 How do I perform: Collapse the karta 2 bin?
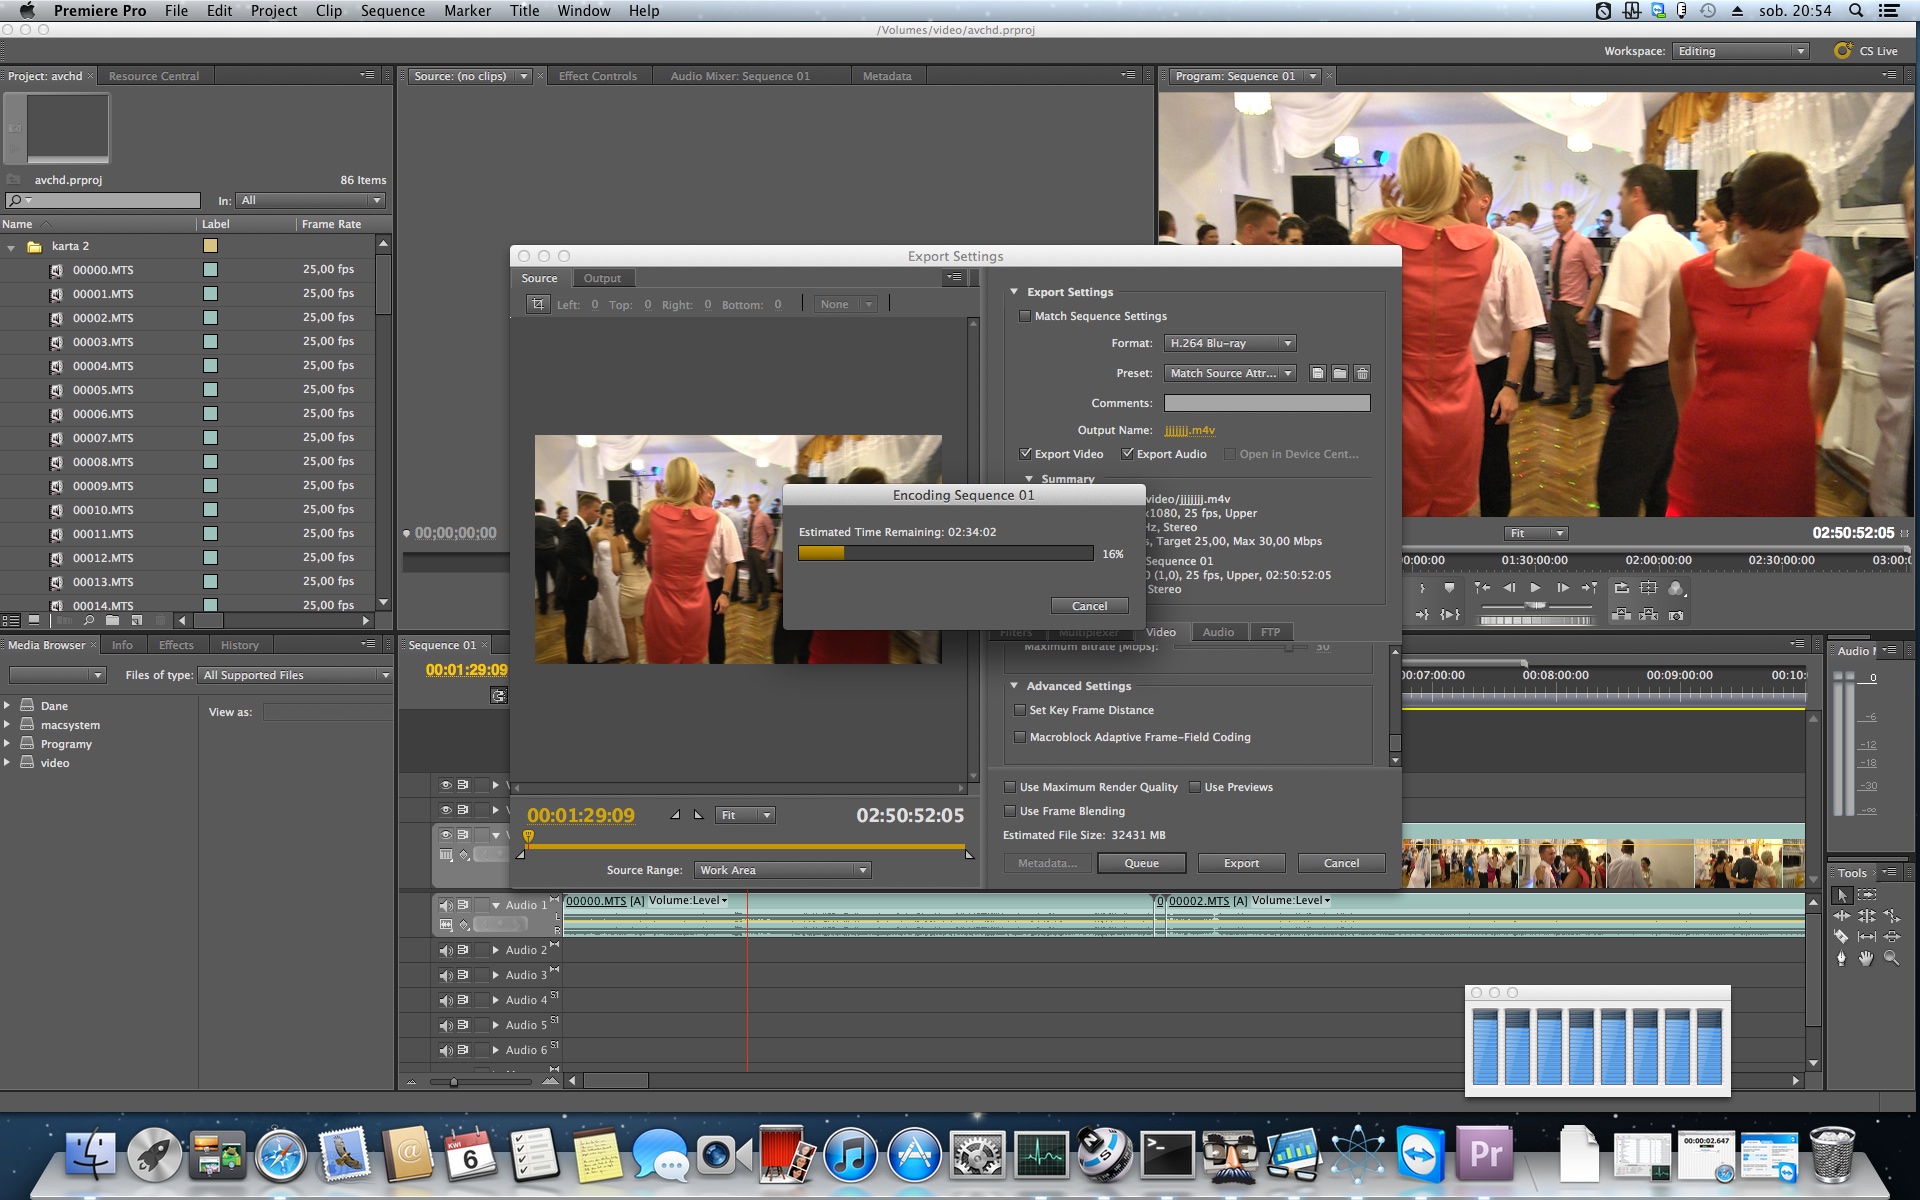click(11, 247)
